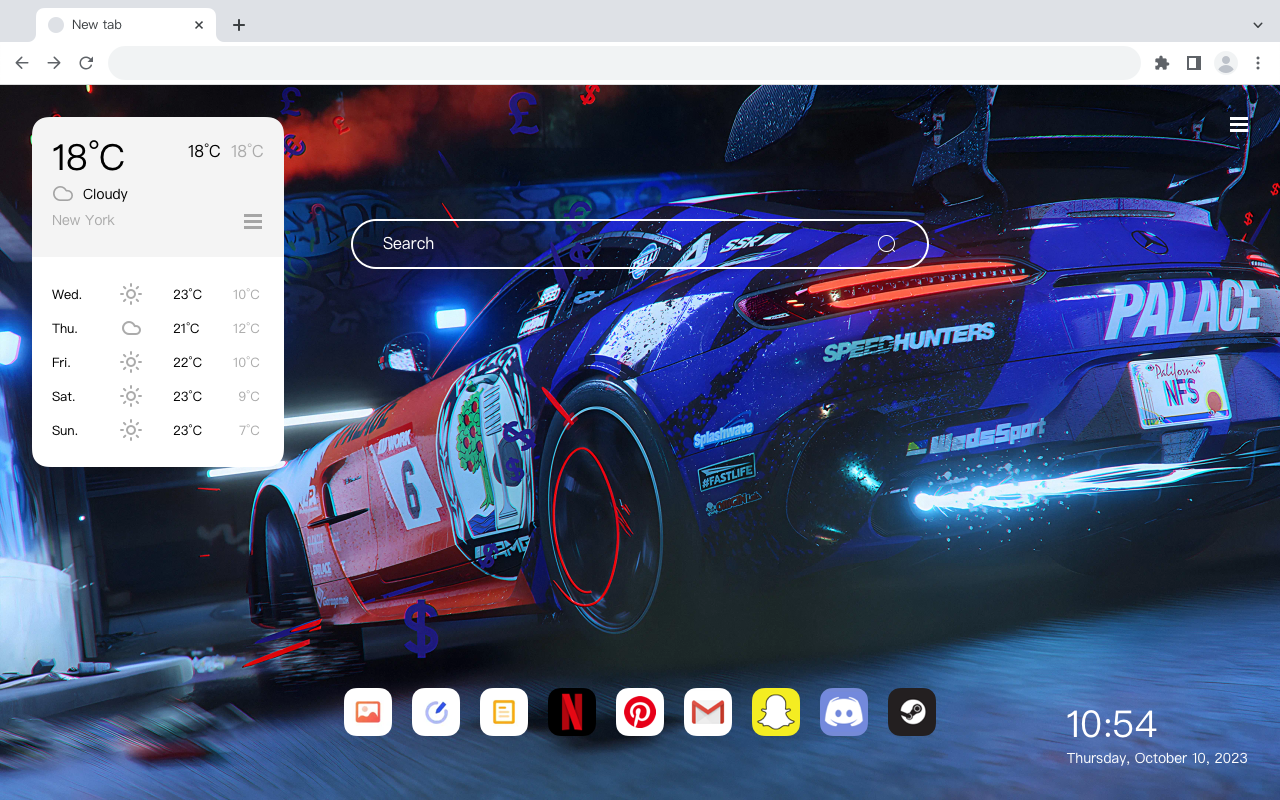Open the Netflix shortcut icon
This screenshot has width=1280, height=800.
[572, 712]
